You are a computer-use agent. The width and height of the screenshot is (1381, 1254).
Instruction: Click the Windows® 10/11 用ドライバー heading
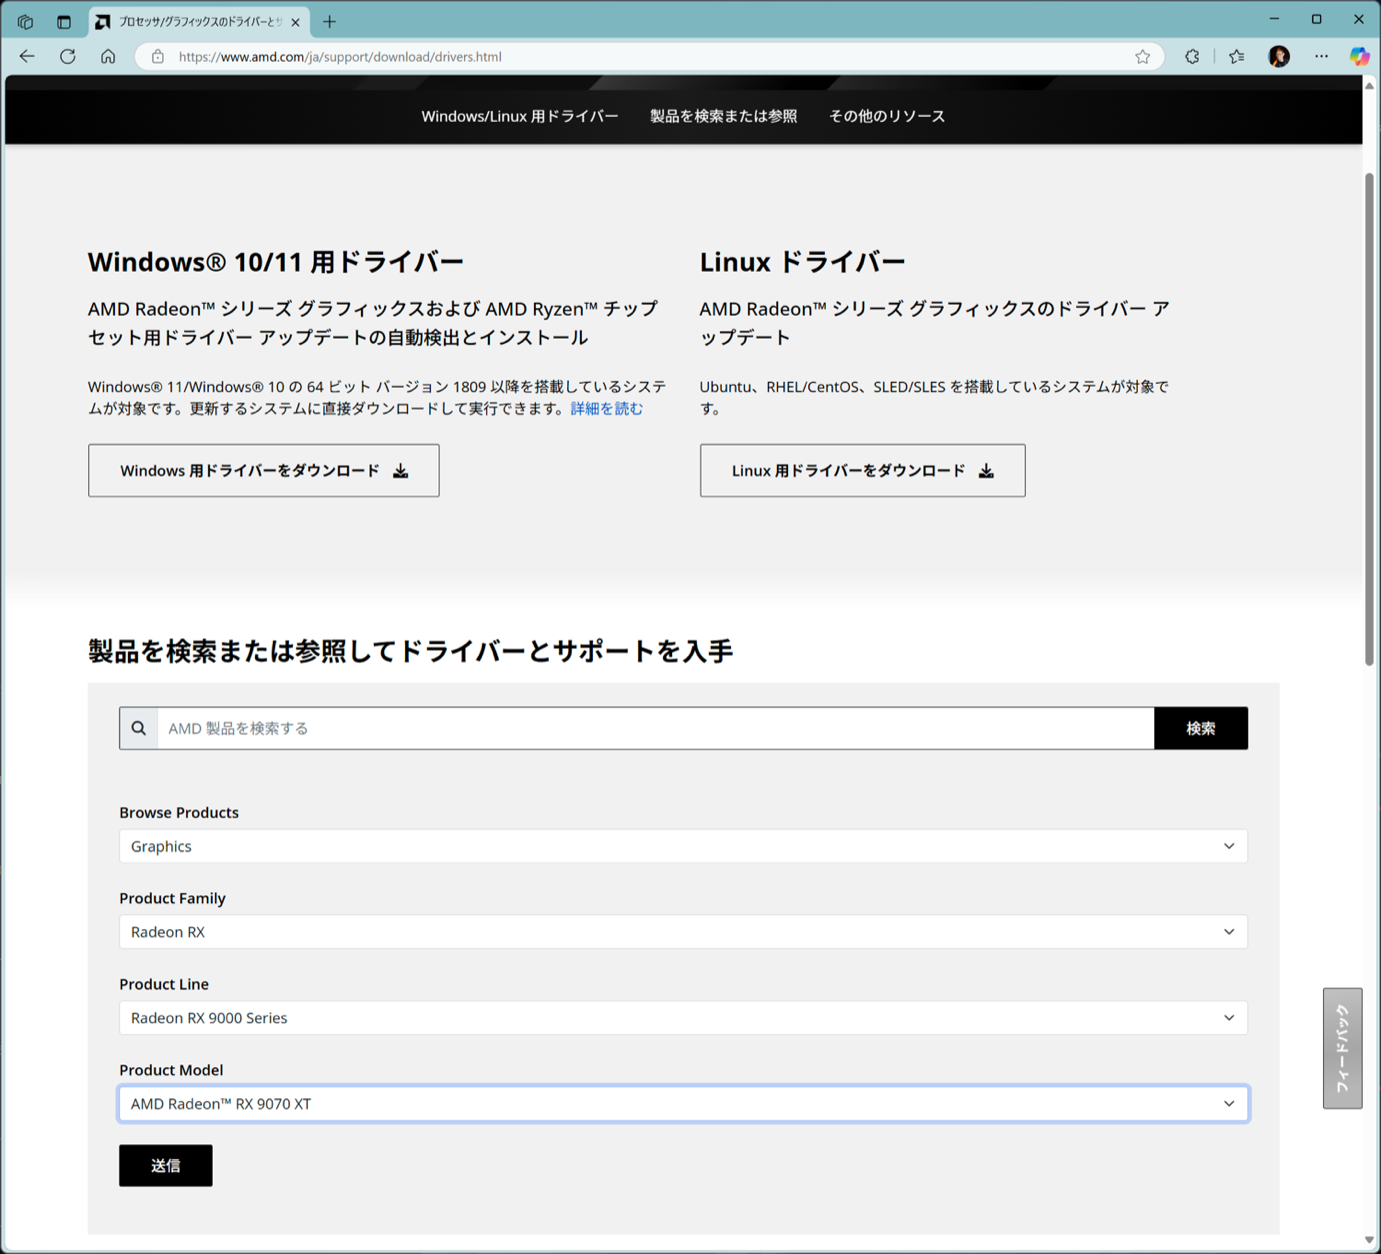[276, 262]
